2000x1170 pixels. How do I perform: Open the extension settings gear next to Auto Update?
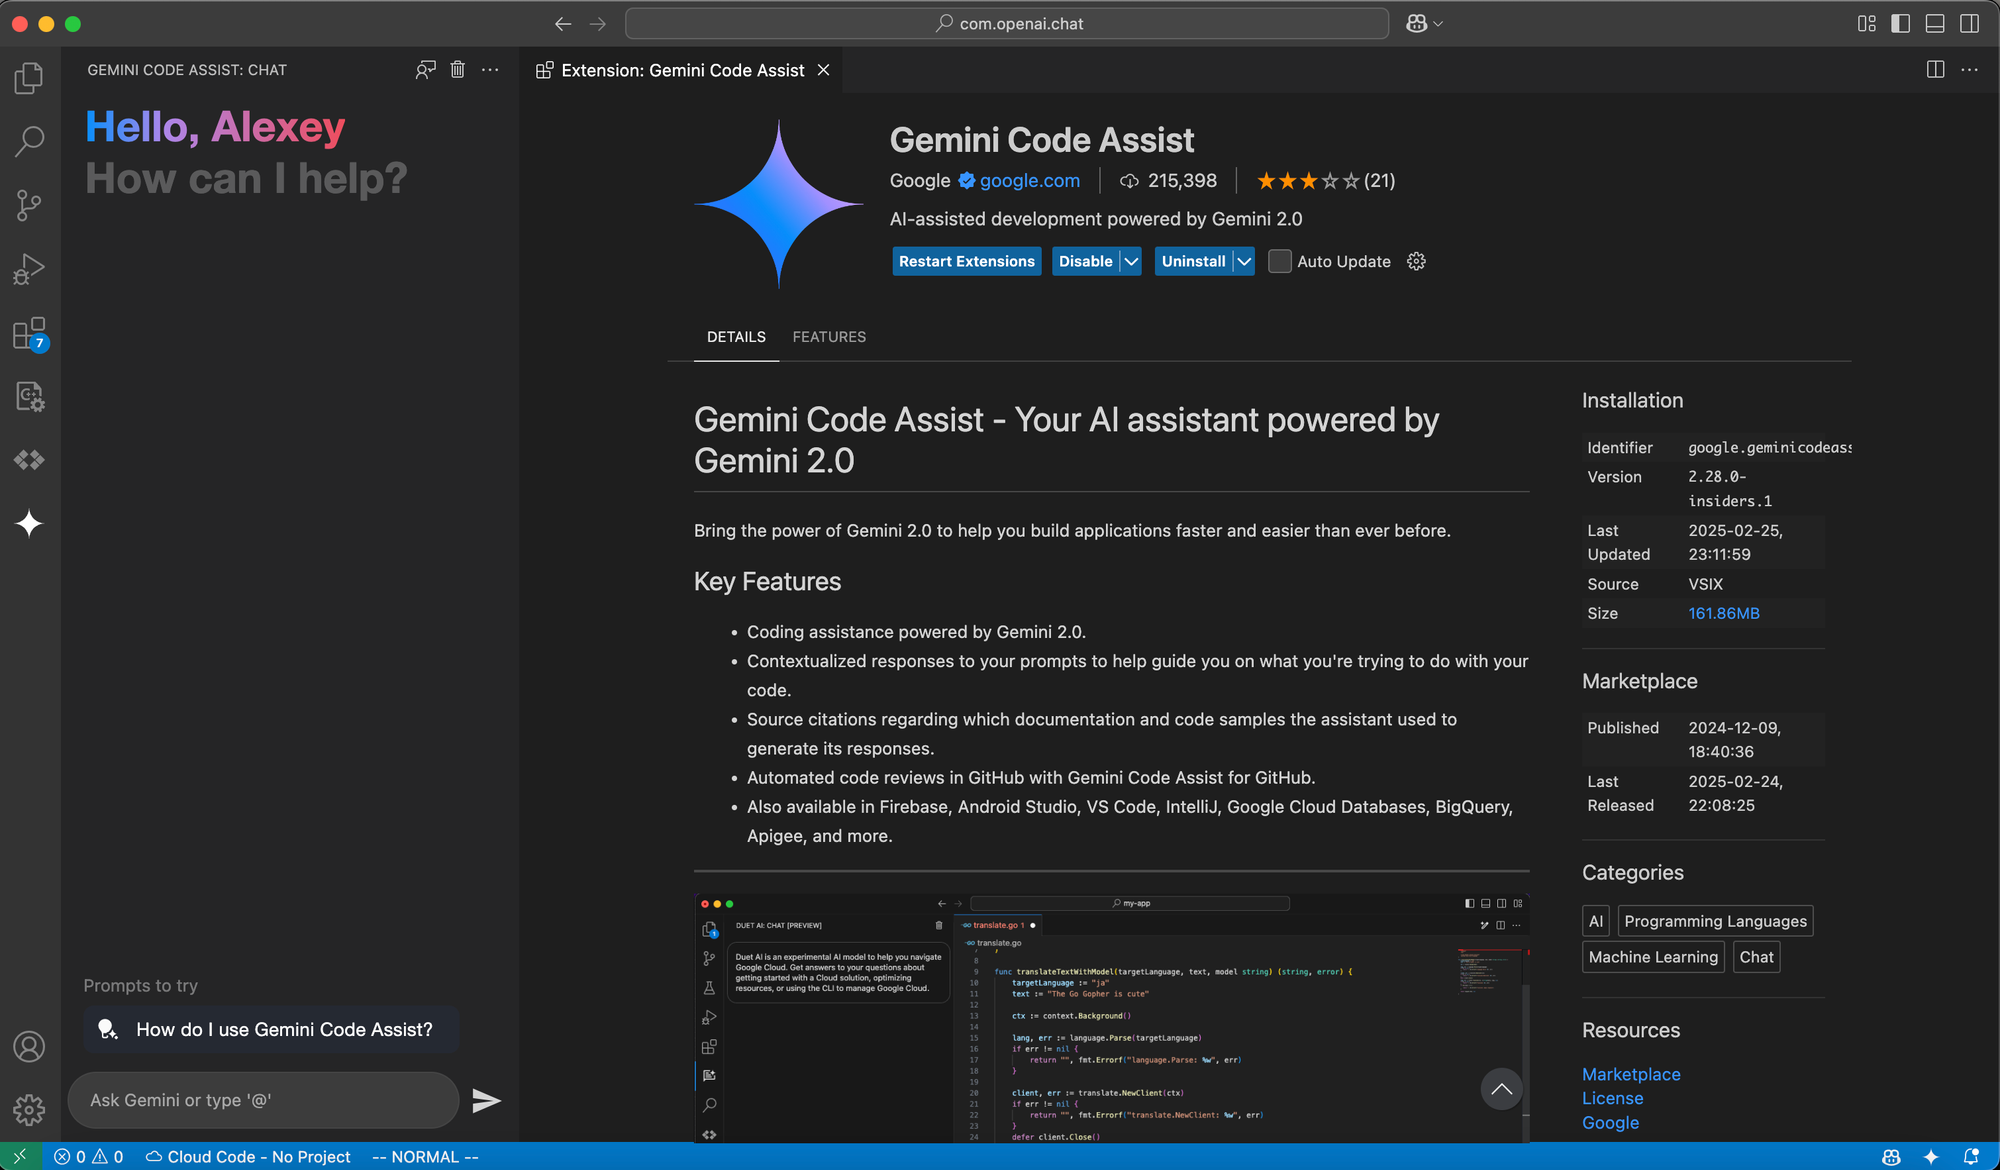(1416, 261)
